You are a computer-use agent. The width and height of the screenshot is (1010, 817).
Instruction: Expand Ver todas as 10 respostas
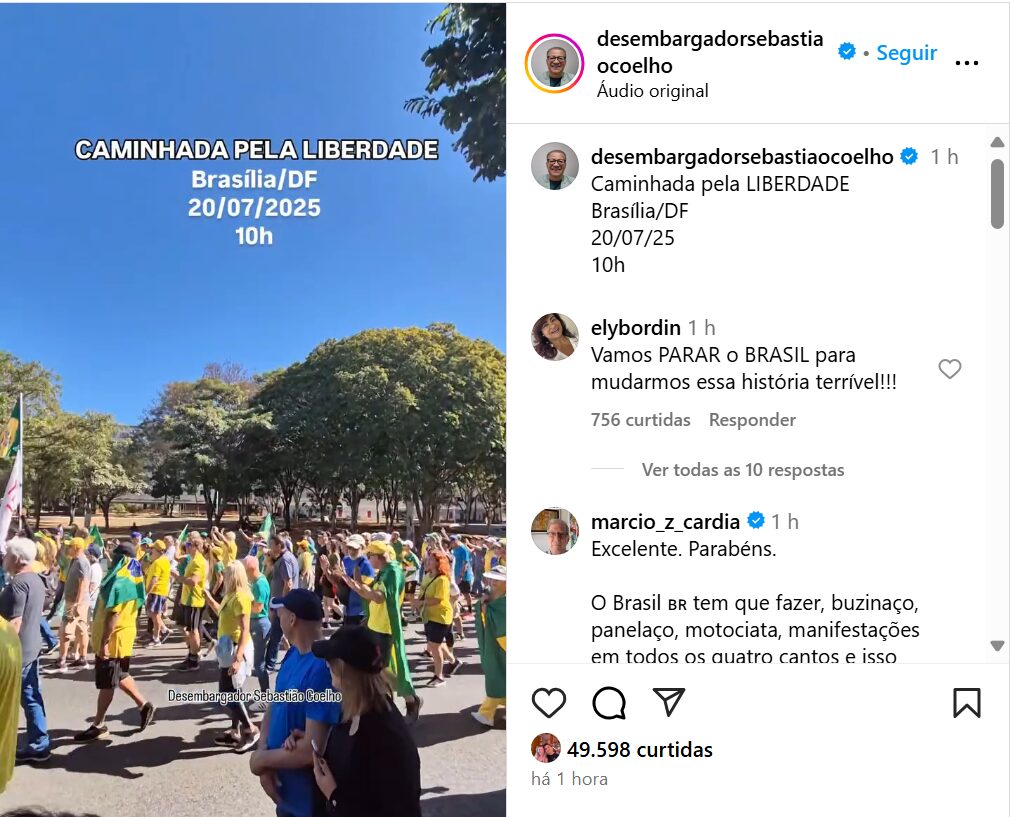point(743,470)
